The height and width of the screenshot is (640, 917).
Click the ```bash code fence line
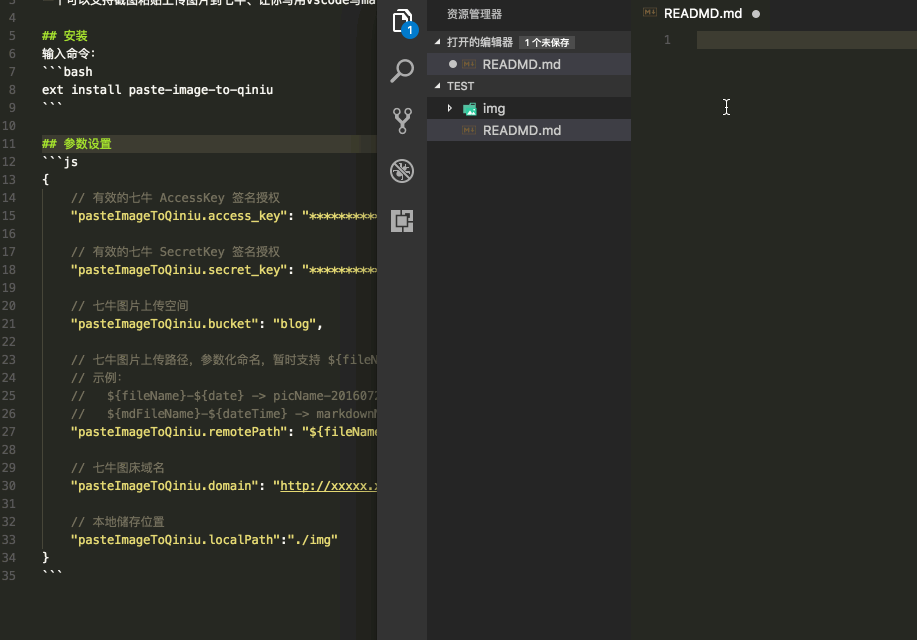coord(67,72)
